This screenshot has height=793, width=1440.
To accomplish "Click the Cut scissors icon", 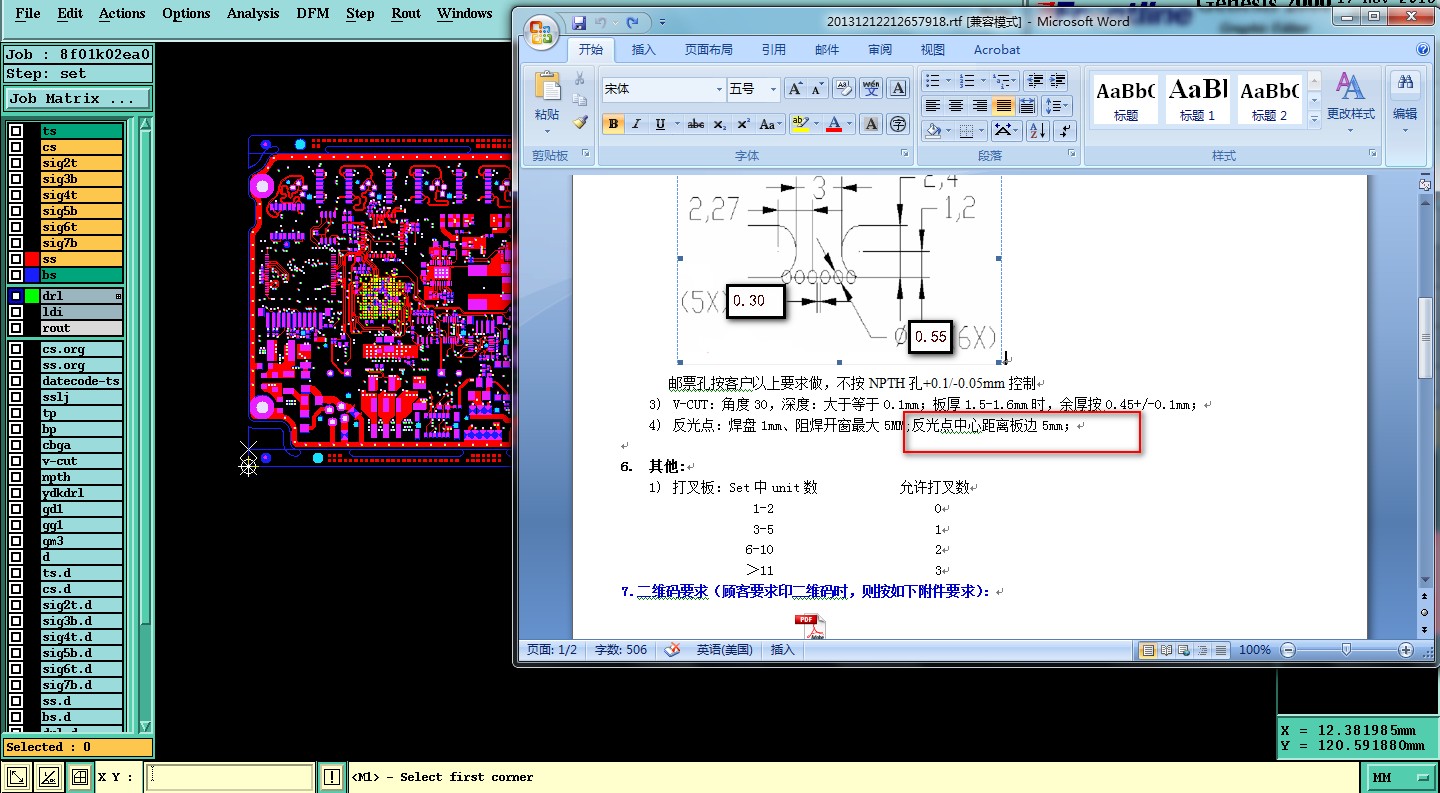I will (x=580, y=78).
